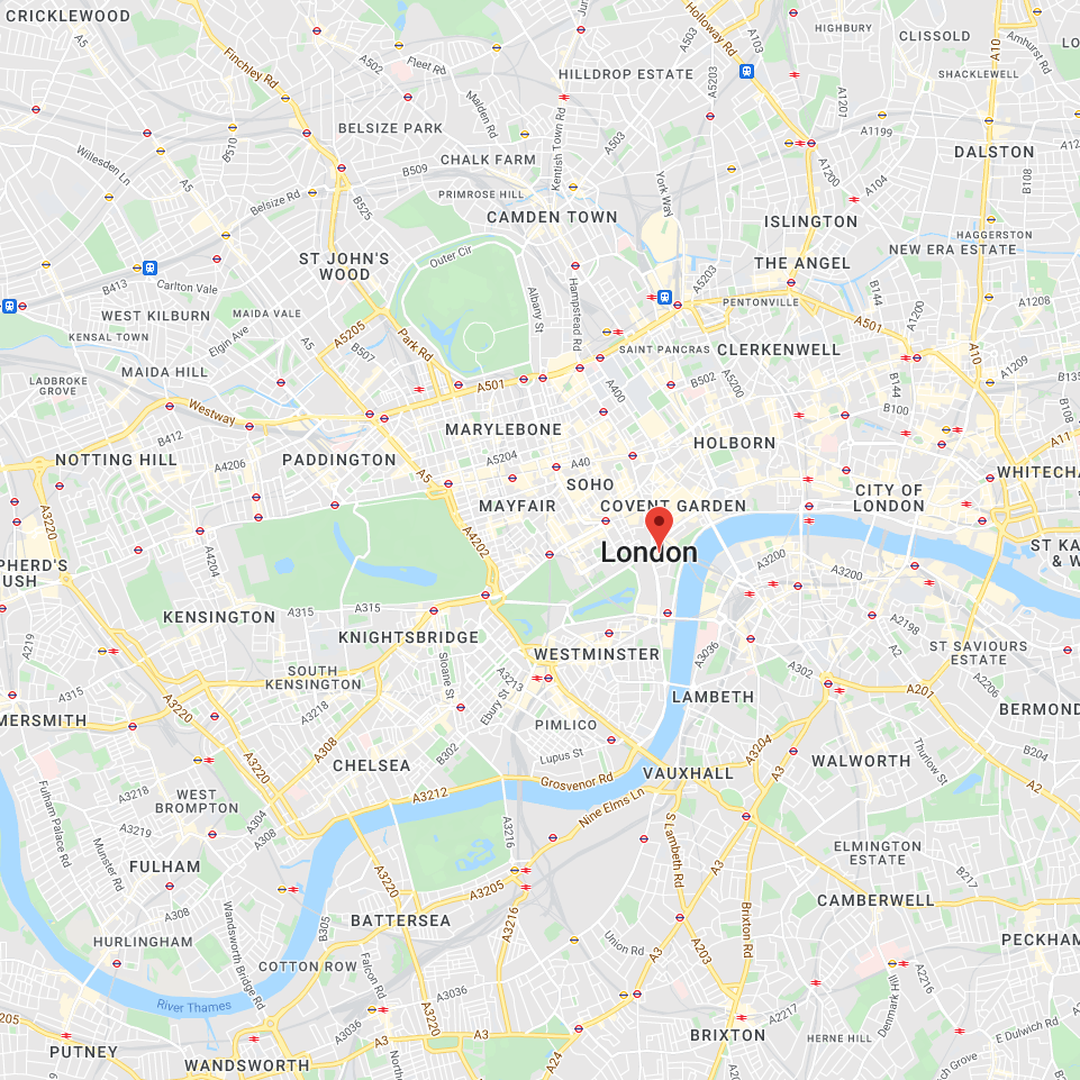
Task: Click the blue station icon left of West Kilburn
Action: click(9, 306)
